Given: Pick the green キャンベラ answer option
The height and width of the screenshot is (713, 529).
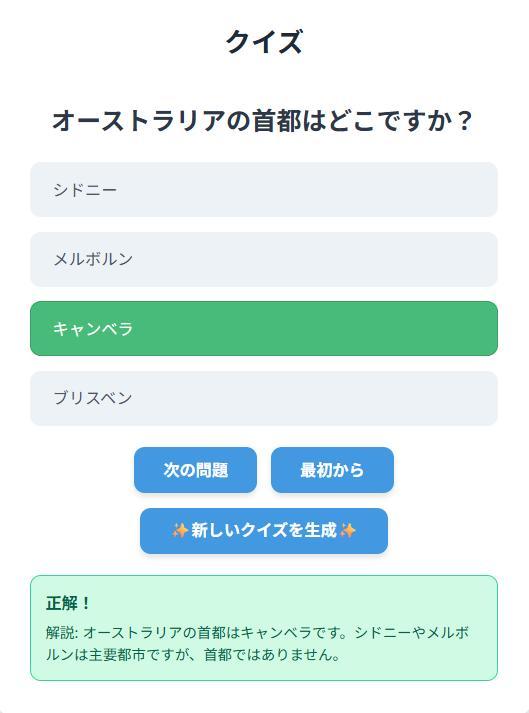Looking at the screenshot, I should 264,328.
